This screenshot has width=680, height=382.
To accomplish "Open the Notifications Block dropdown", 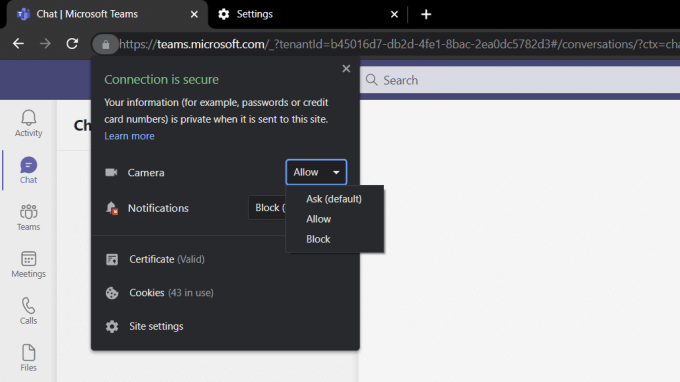I will (x=267, y=208).
